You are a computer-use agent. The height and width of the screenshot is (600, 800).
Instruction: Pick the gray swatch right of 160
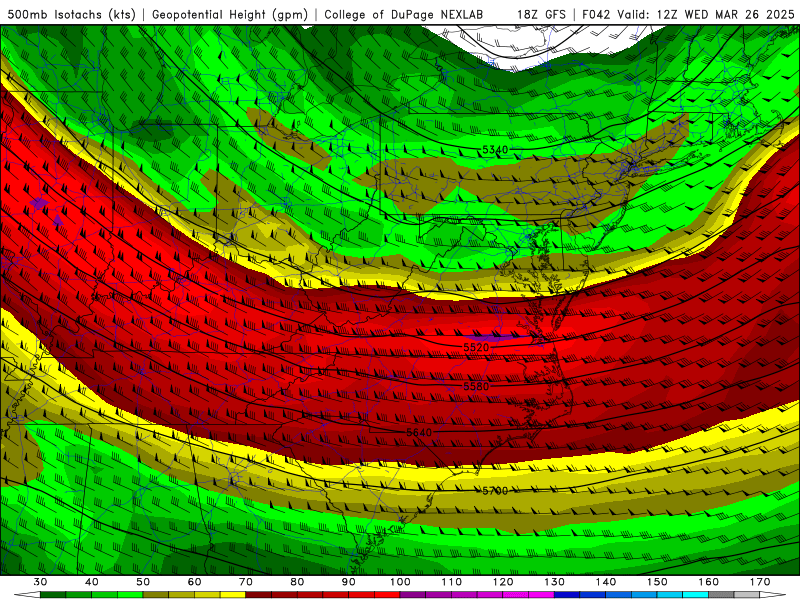click(x=721, y=595)
